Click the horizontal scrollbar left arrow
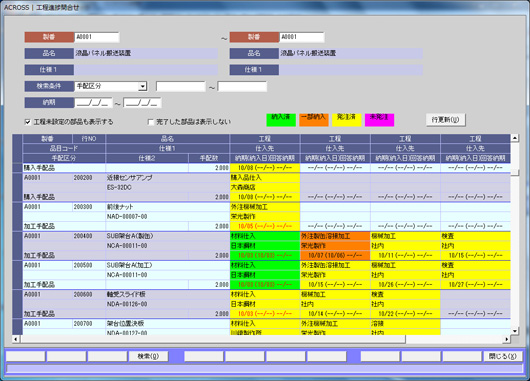 click(16, 339)
